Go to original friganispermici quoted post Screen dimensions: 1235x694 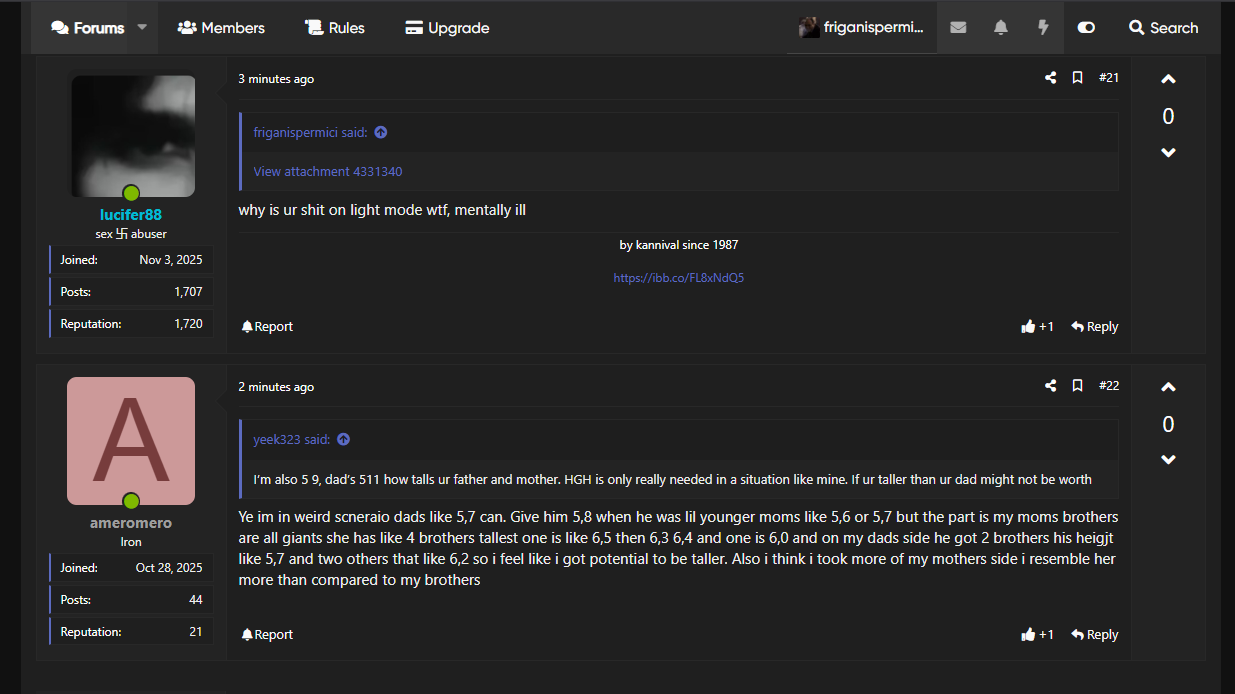(x=381, y=133)
